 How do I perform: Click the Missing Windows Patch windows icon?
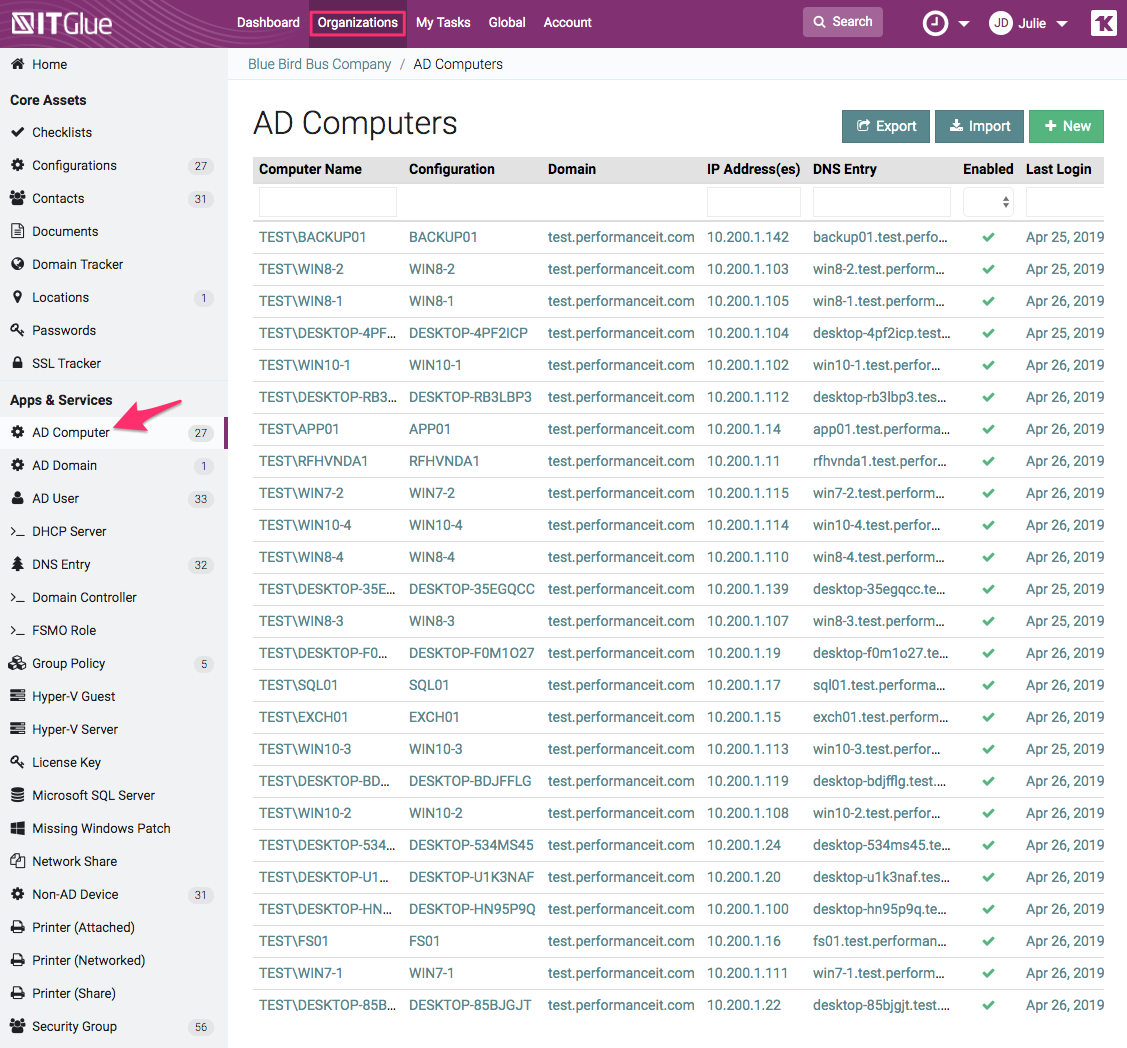click(17, 828)
